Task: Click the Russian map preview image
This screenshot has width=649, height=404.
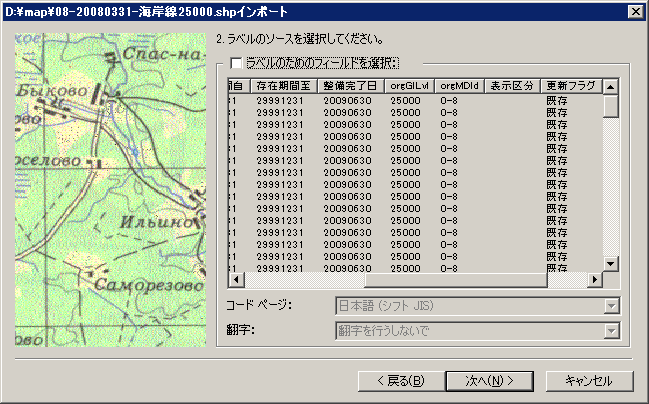Action: coord(111,190)
